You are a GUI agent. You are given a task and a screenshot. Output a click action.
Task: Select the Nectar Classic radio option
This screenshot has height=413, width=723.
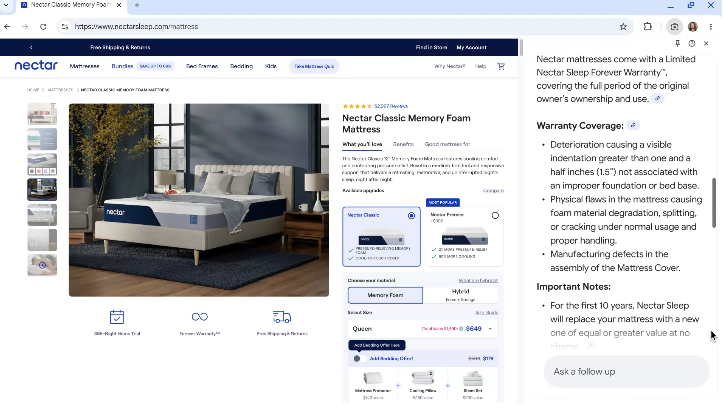tap(411, 215)
